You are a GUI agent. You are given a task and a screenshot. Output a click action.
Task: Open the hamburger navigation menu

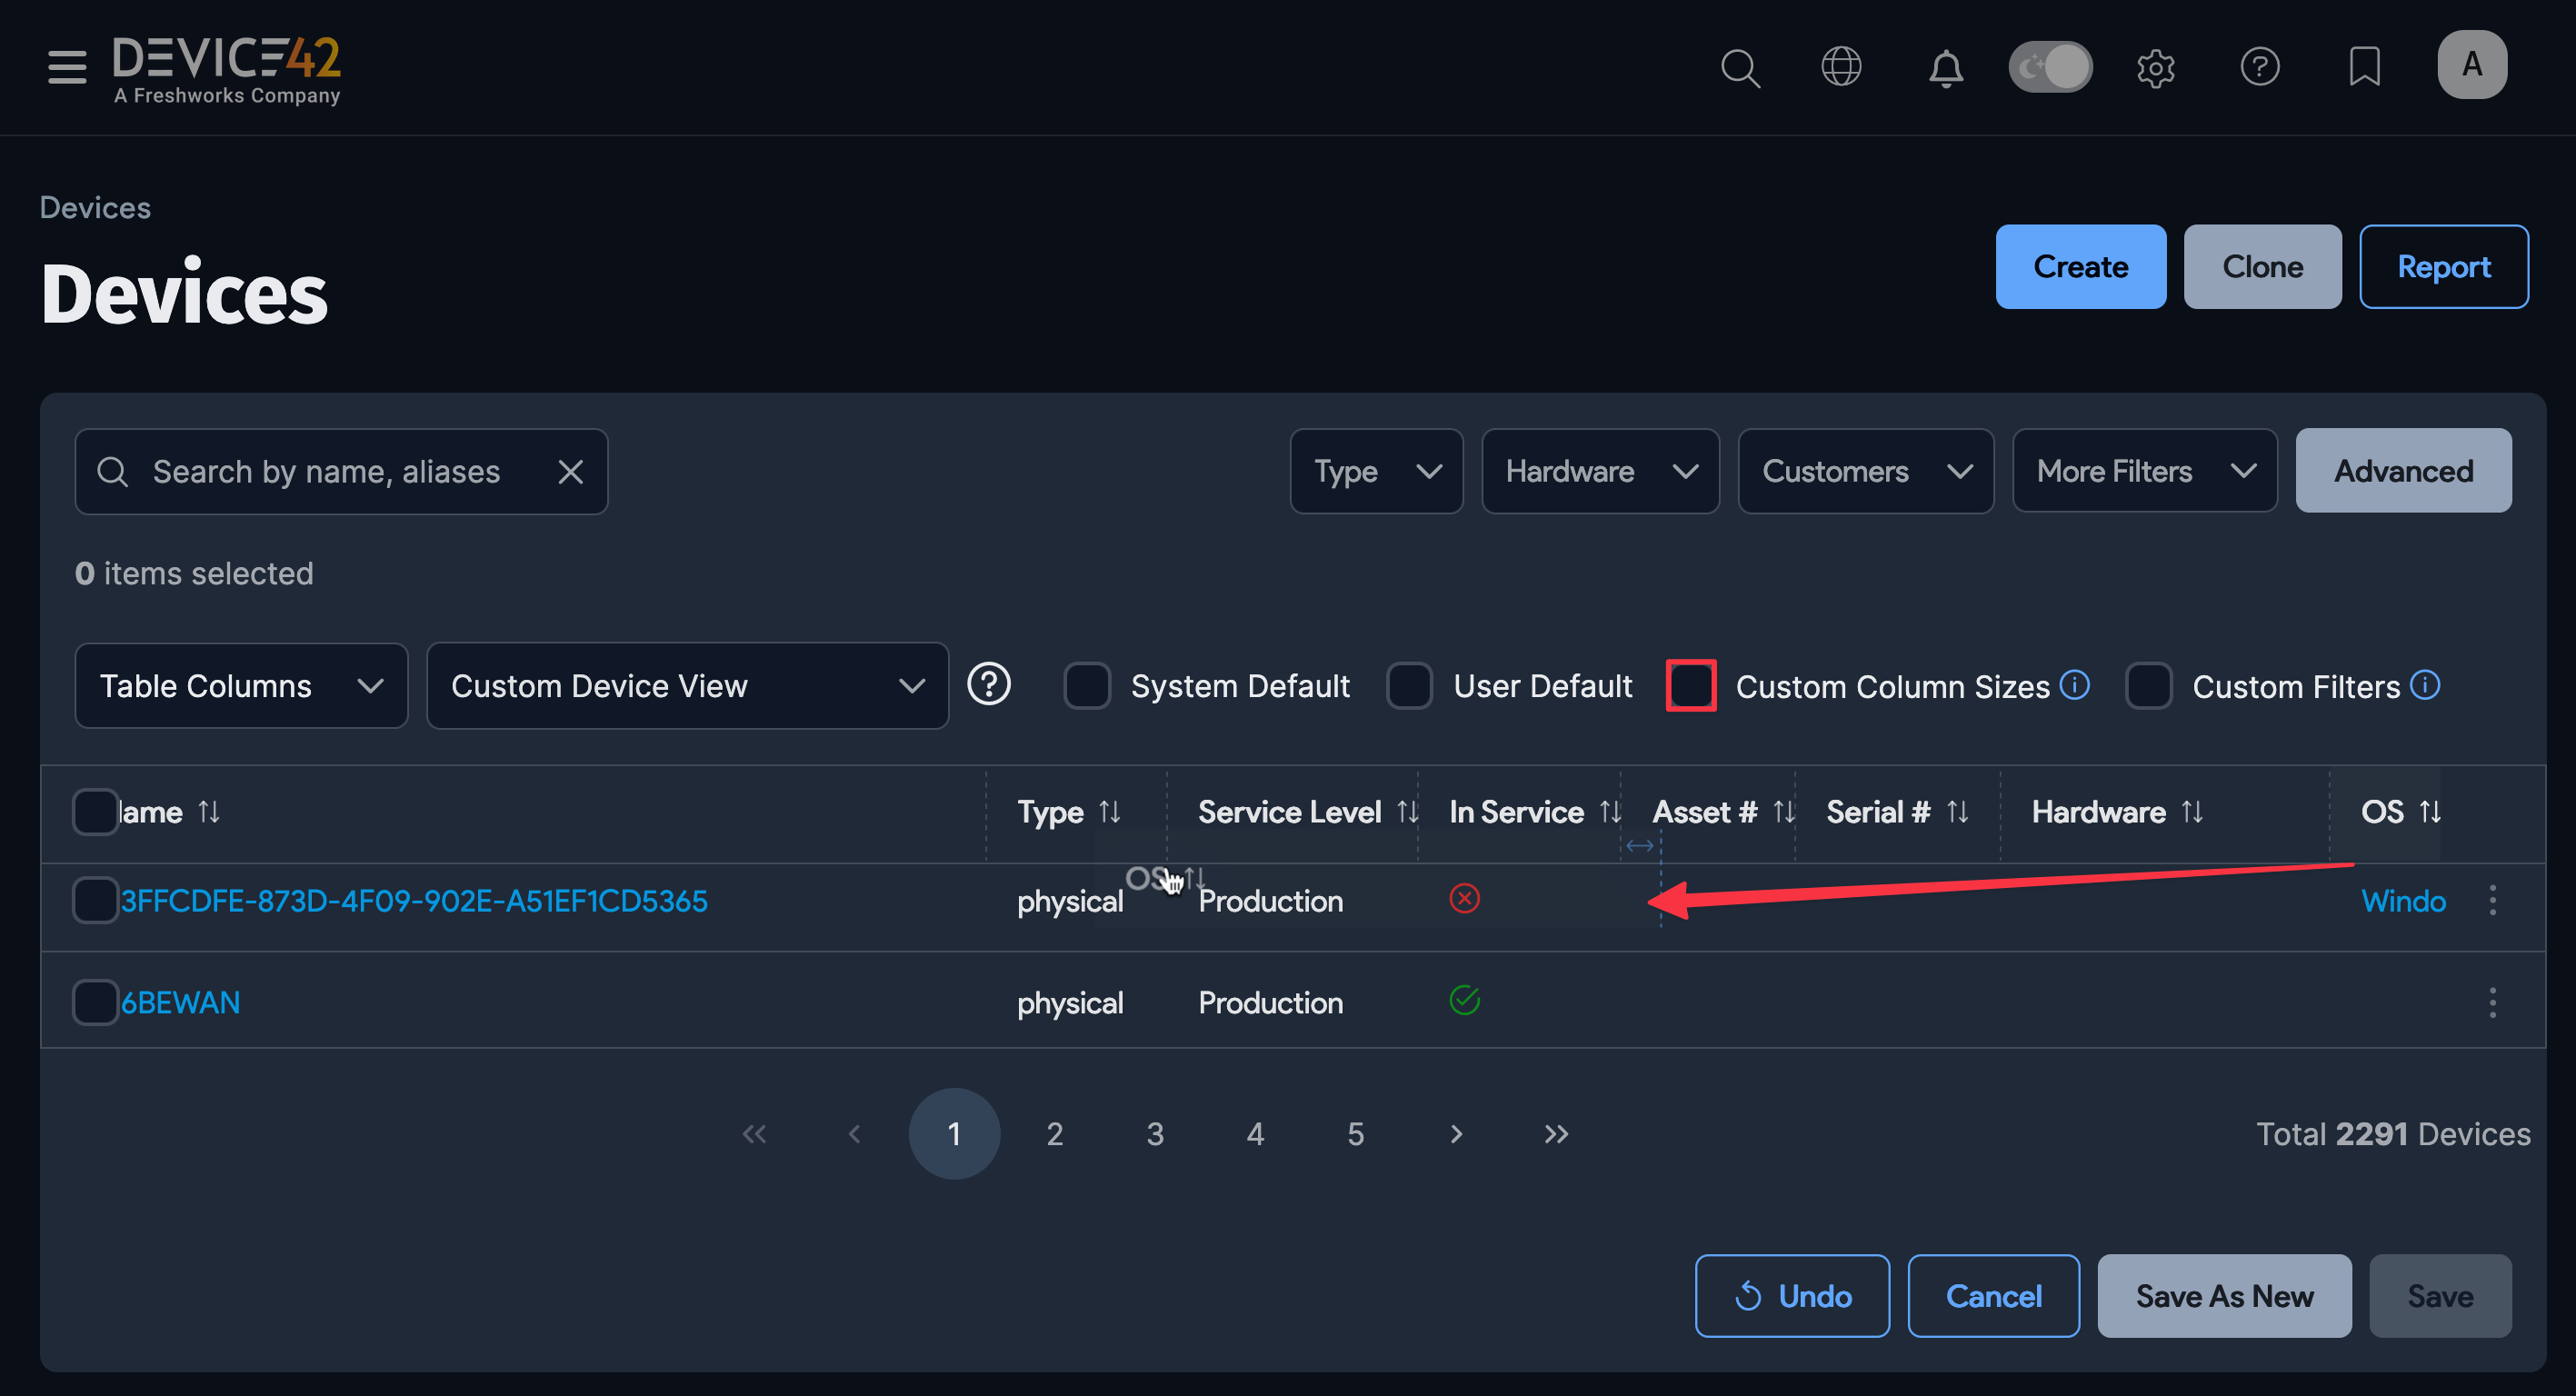(x=66, y=67)
